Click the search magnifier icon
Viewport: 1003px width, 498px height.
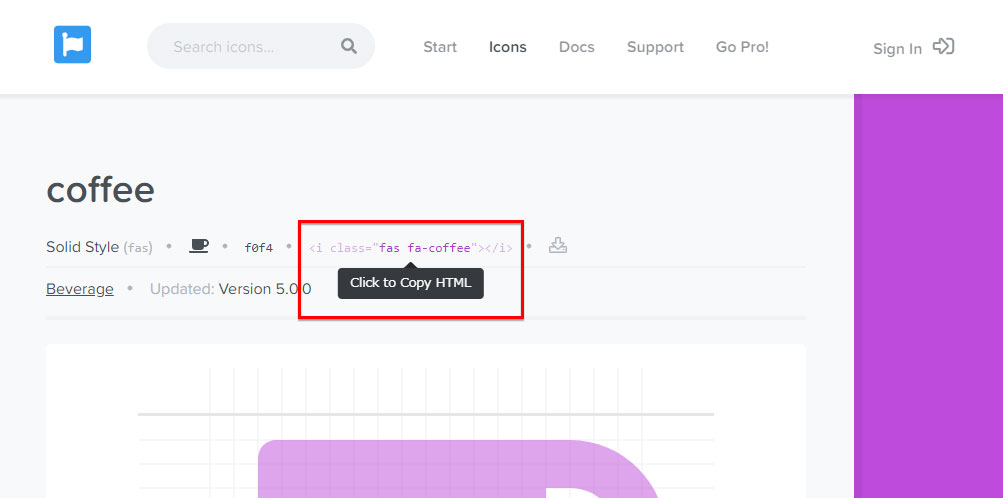[349, 46]
